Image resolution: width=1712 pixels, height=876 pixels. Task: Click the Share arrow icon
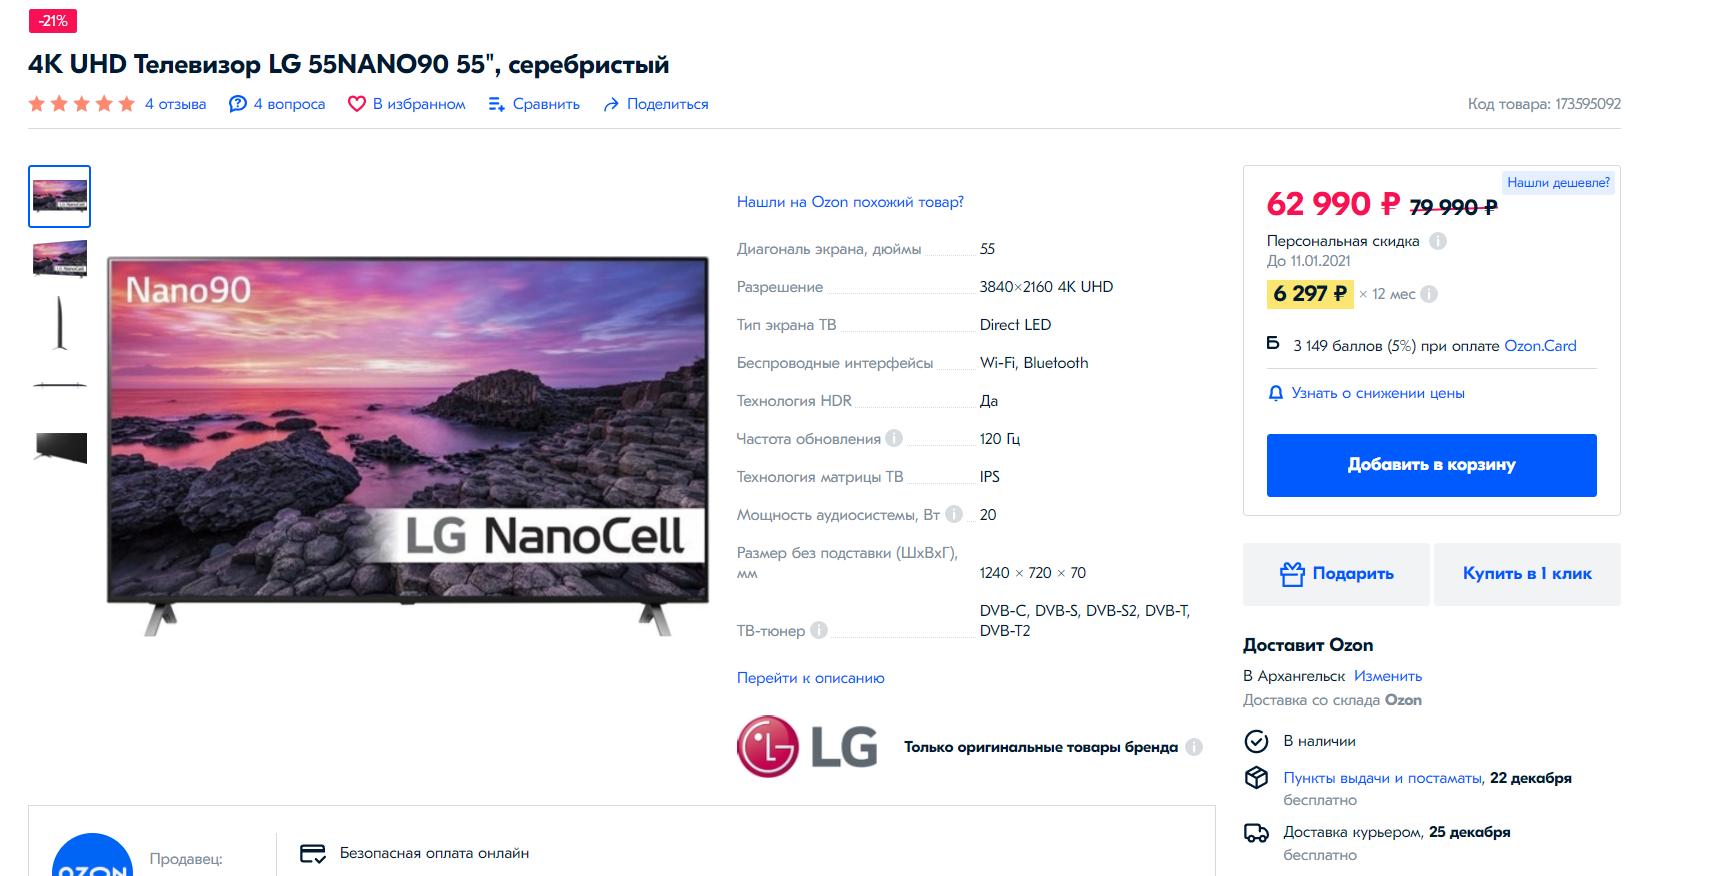611,104
